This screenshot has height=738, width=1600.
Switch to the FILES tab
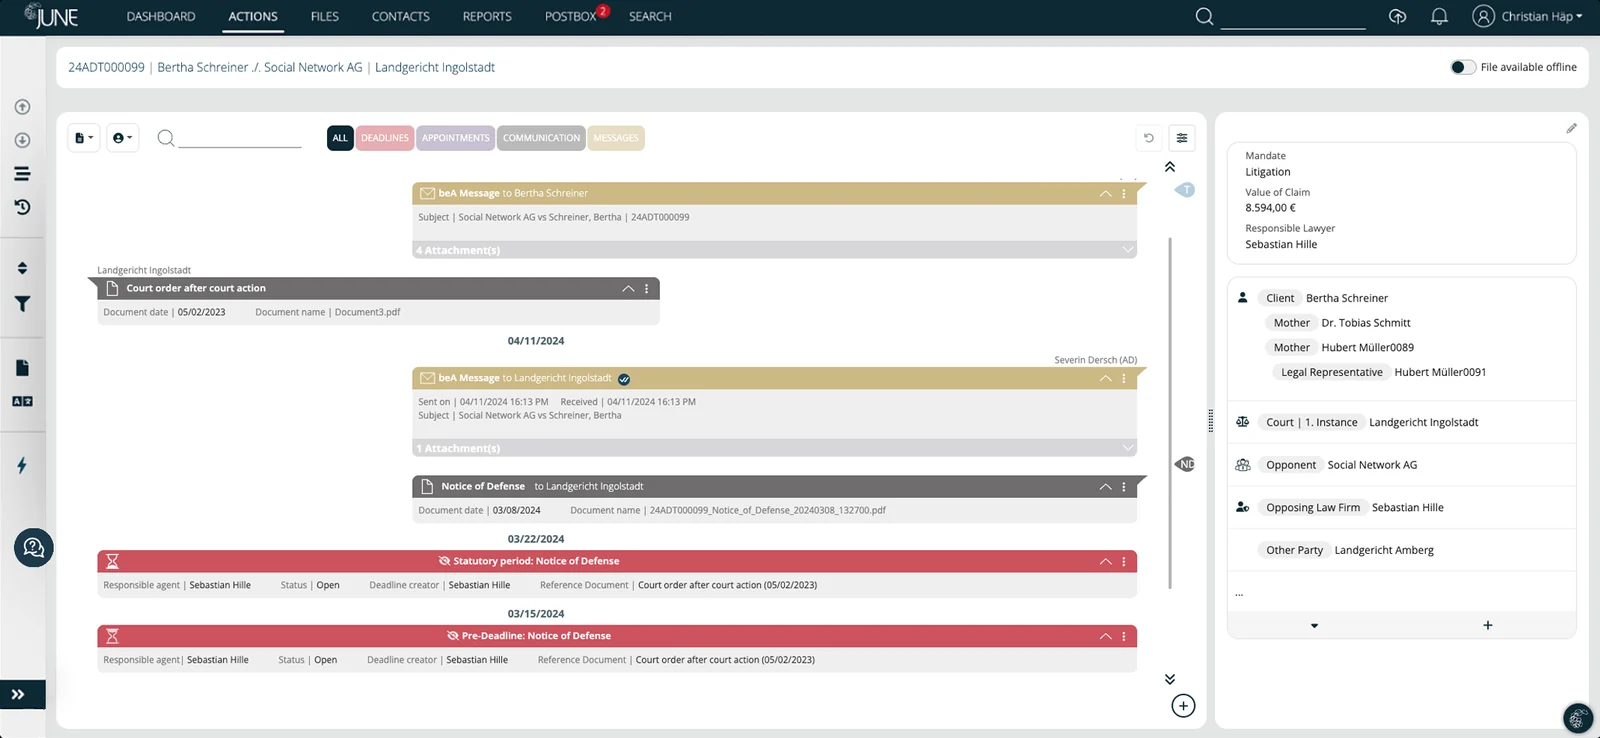tap(325, 16)
